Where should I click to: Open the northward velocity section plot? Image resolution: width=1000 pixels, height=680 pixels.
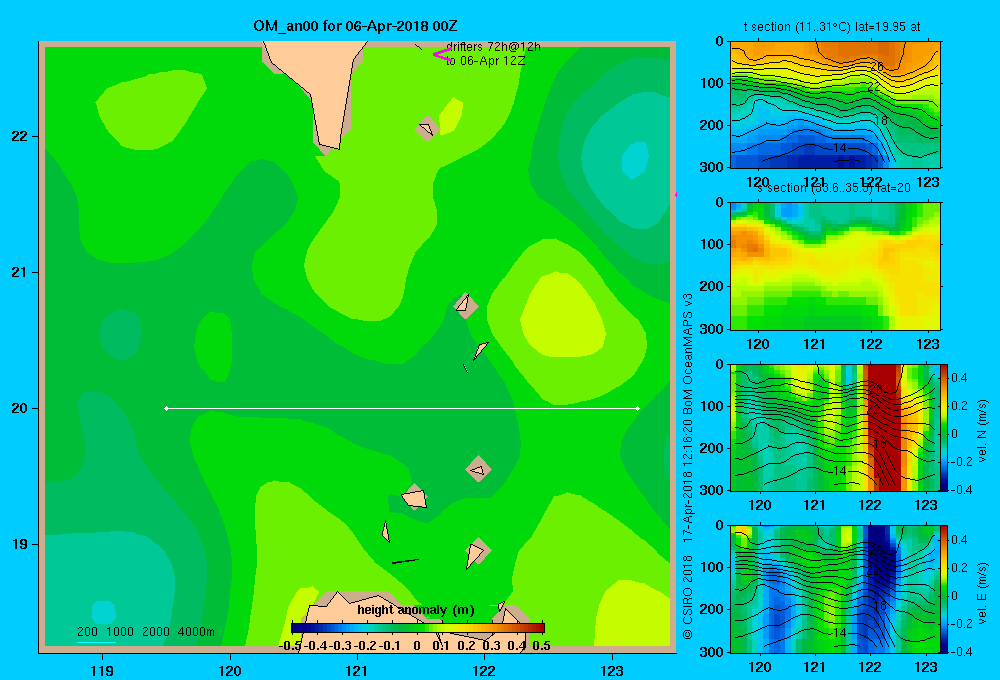click(x=835, y=427)
